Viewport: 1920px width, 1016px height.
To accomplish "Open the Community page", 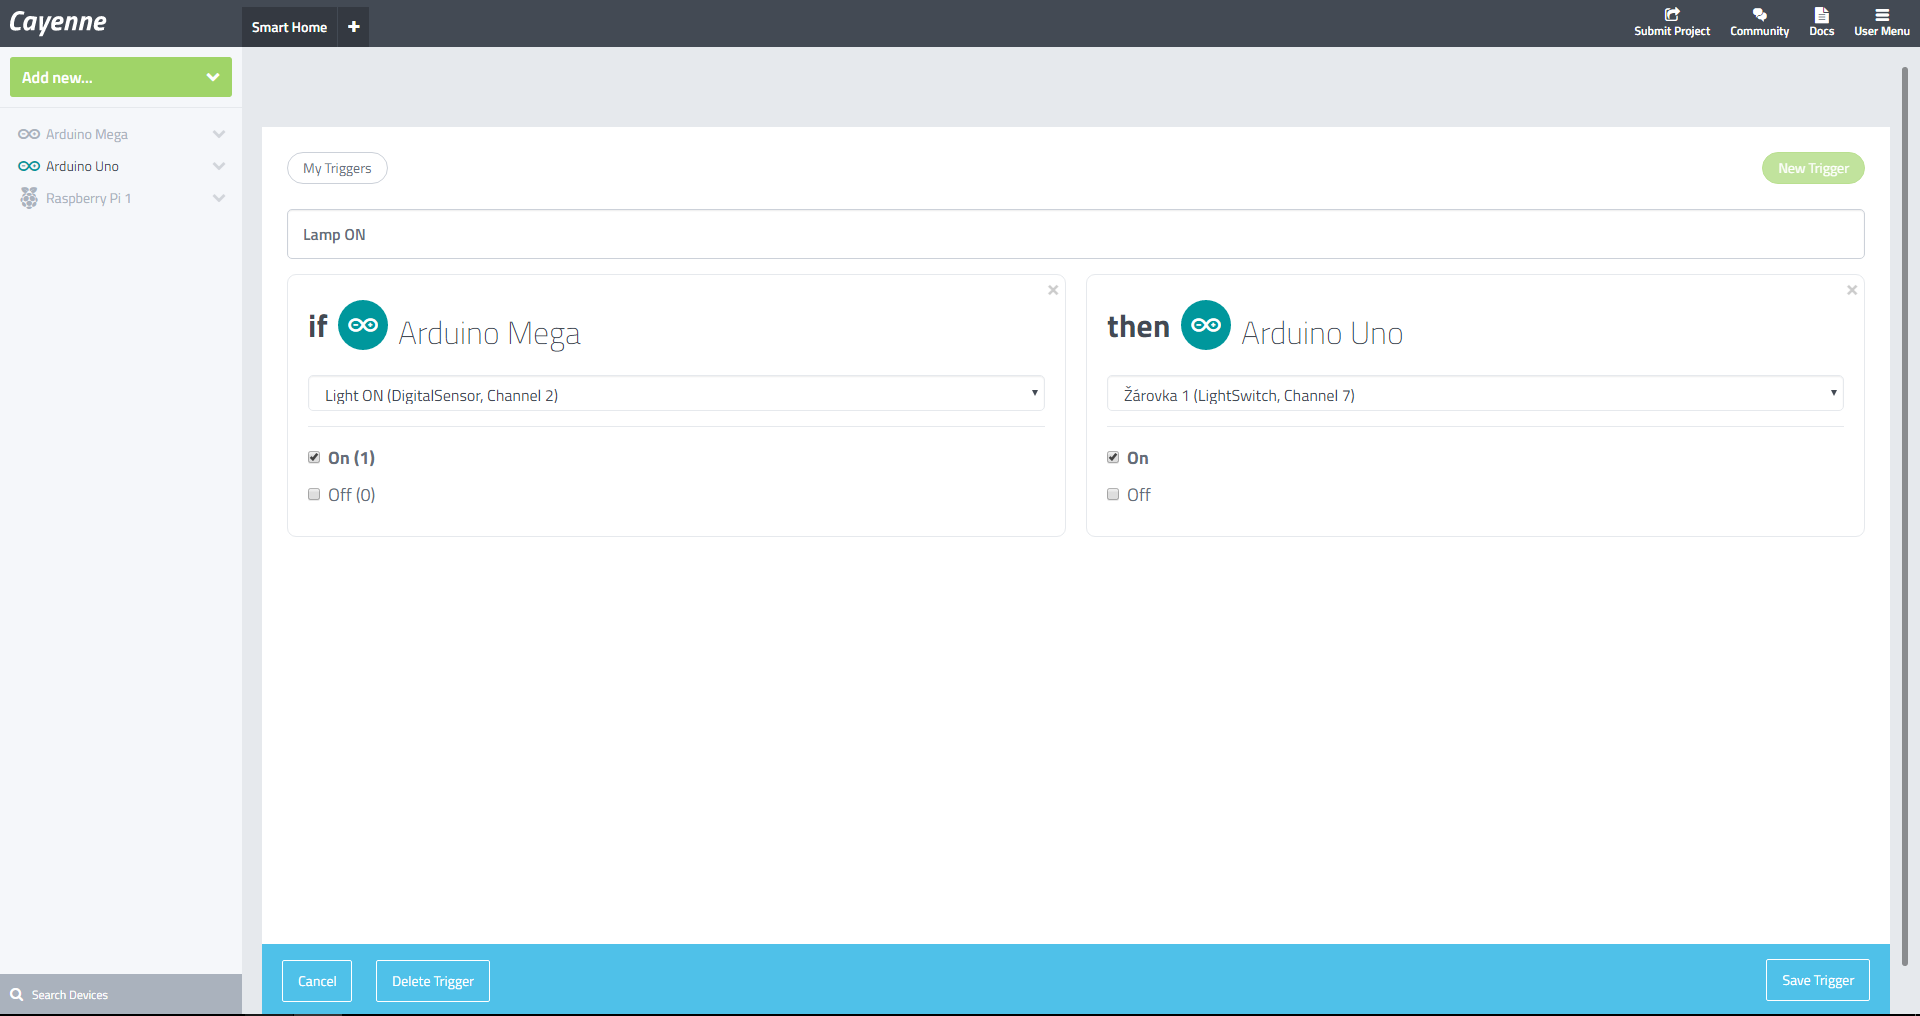I will [1759, 23].
